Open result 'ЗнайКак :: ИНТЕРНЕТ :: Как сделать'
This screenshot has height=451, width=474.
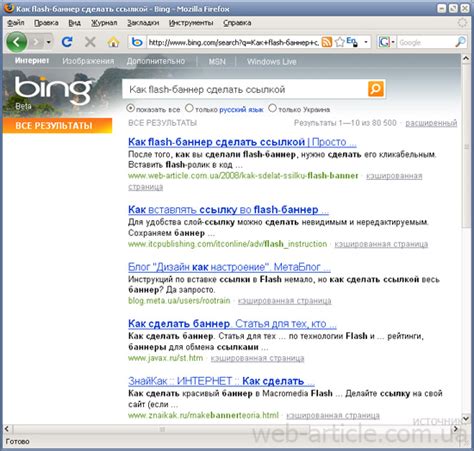[x=221, y=381]
